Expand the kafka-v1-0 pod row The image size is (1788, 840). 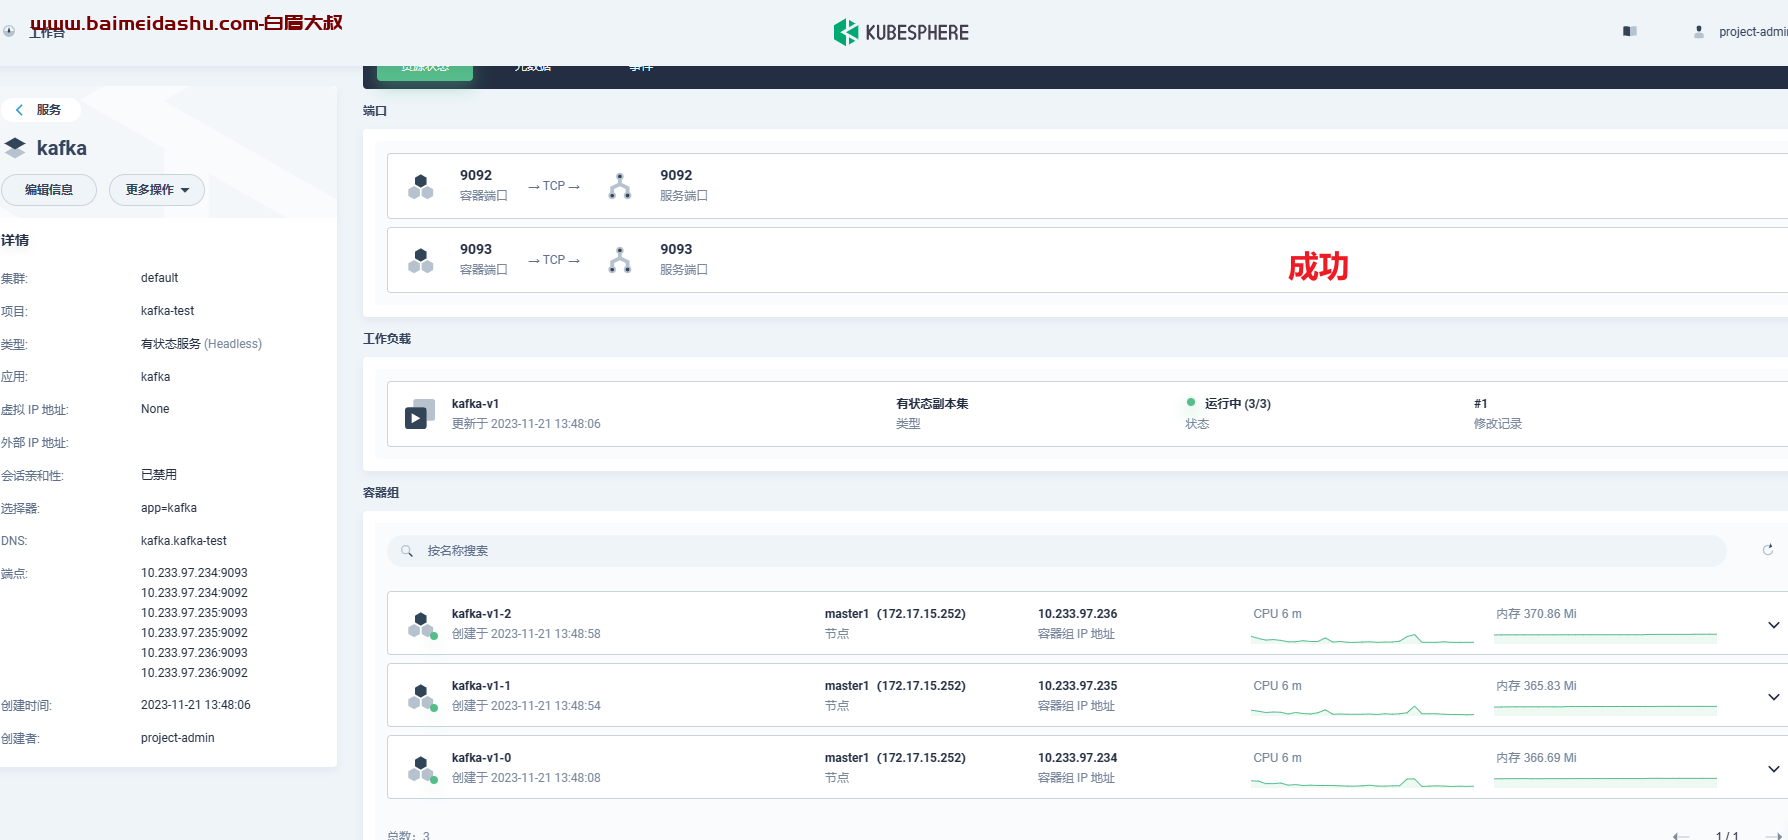[x=1774, y=769]
